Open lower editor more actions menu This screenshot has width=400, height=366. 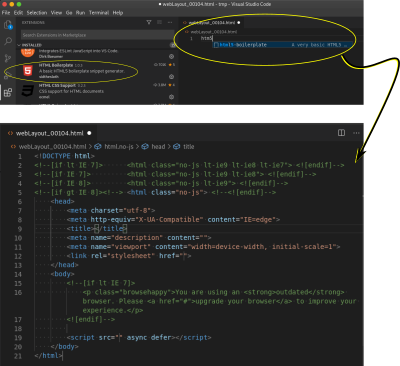[356, 133]
